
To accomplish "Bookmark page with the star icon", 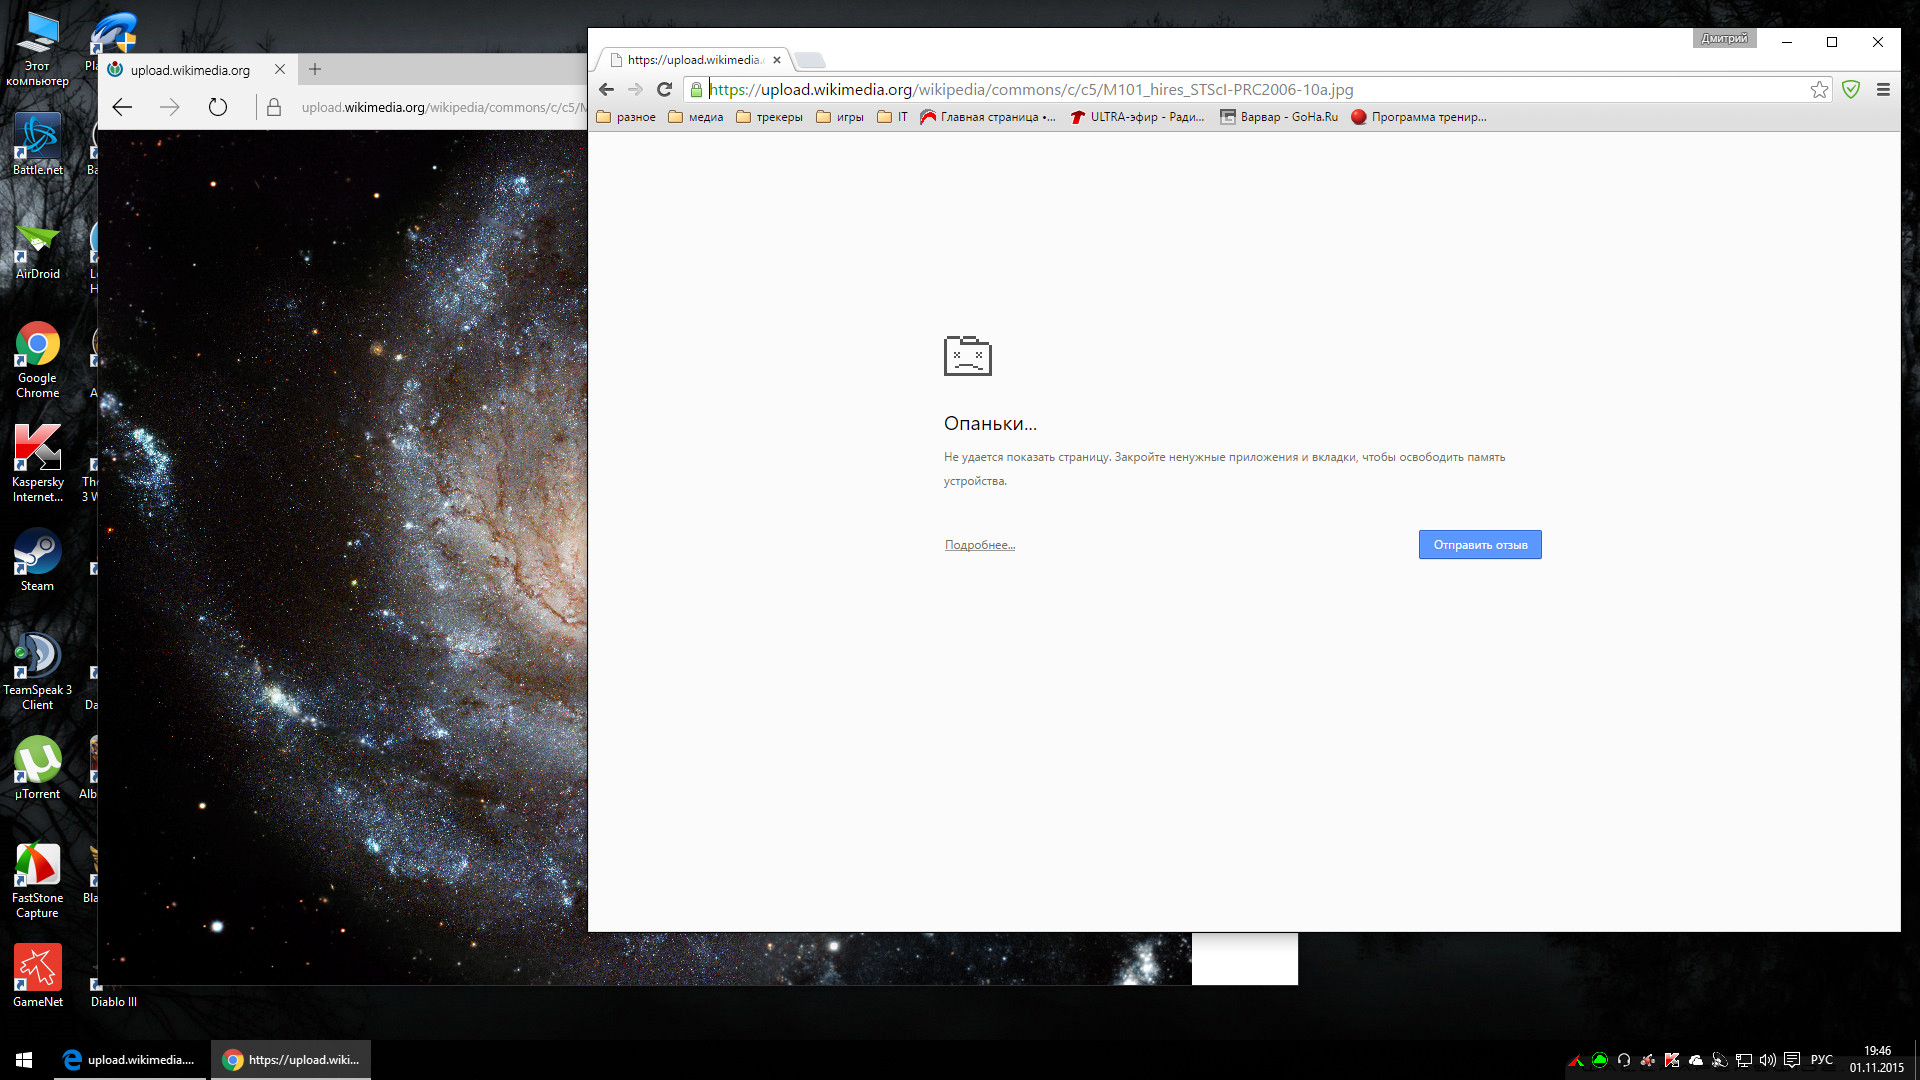I will click(1819, 90).
